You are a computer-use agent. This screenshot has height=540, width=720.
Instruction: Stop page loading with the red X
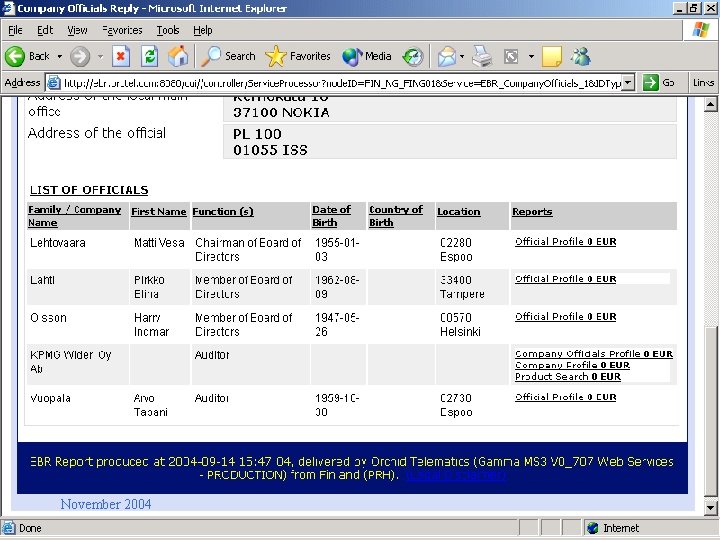point(121,56)
